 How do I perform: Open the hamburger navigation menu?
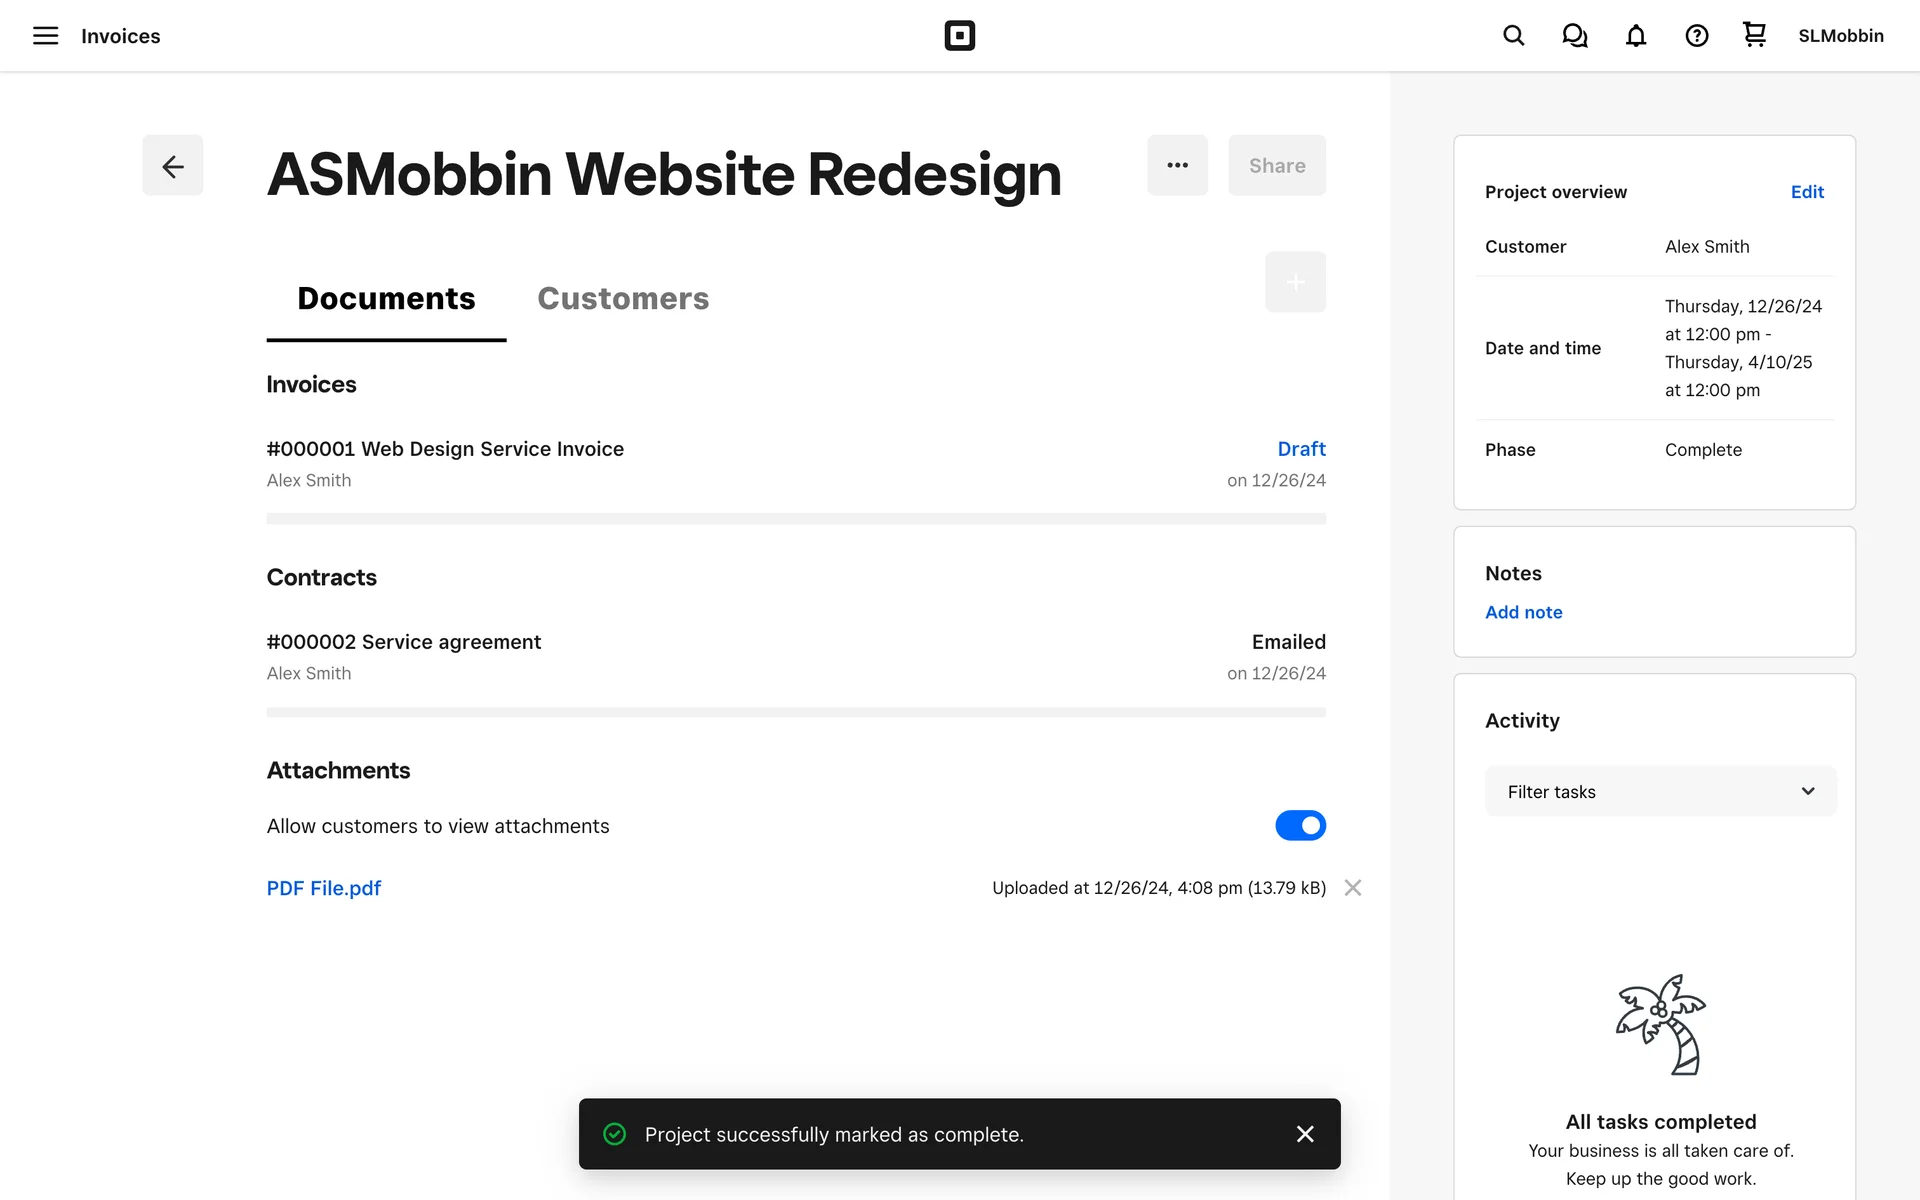pos(45,36)
